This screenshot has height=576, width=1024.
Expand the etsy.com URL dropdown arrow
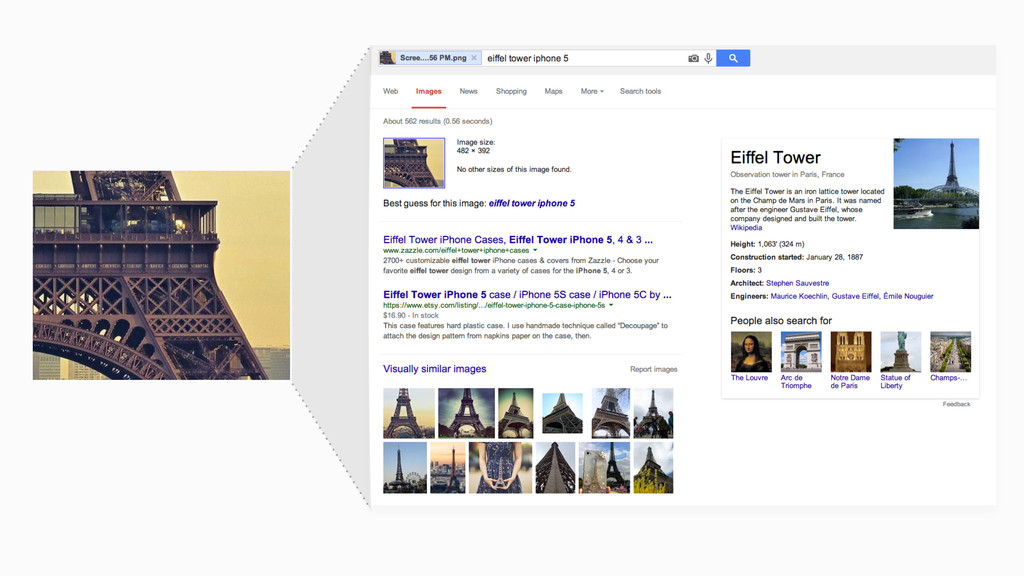(611, 305)
